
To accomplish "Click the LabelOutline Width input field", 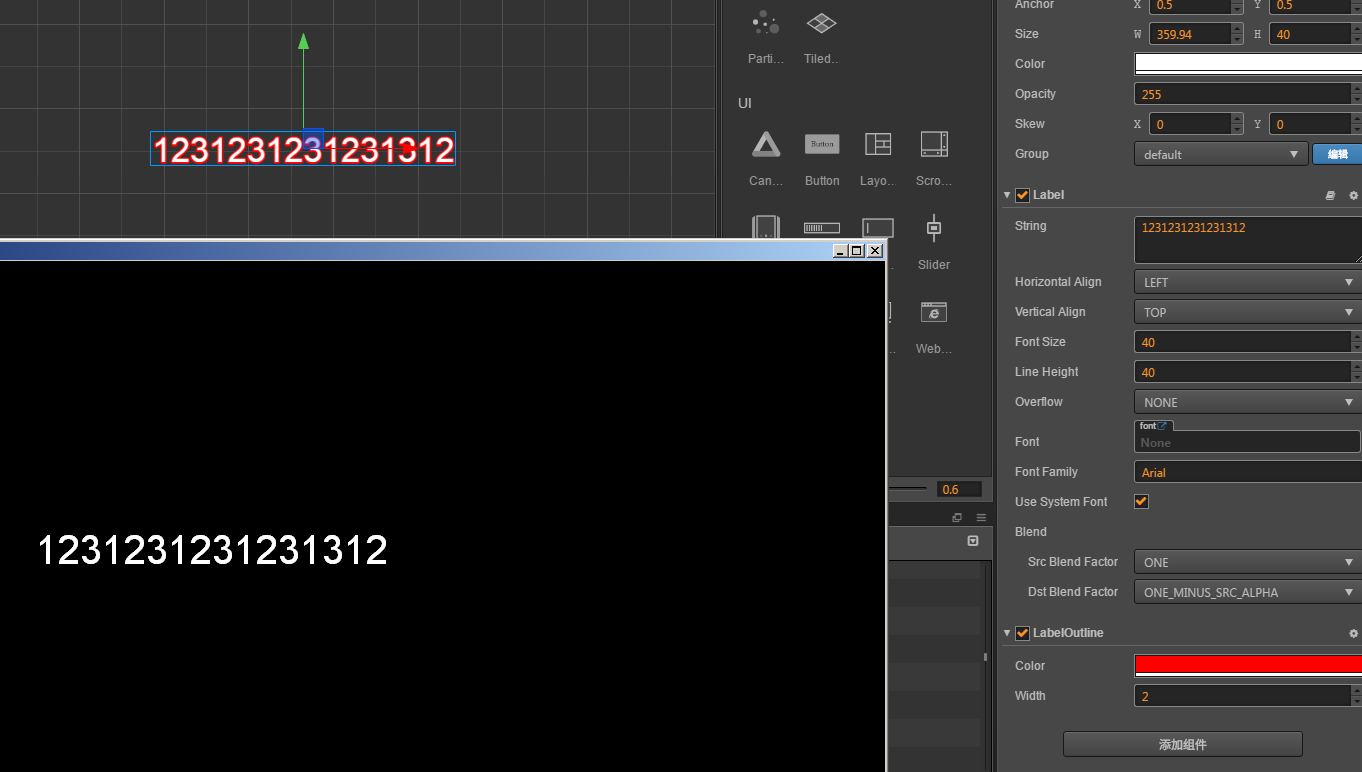I will pyautogui.click(x=1242, y=696).
